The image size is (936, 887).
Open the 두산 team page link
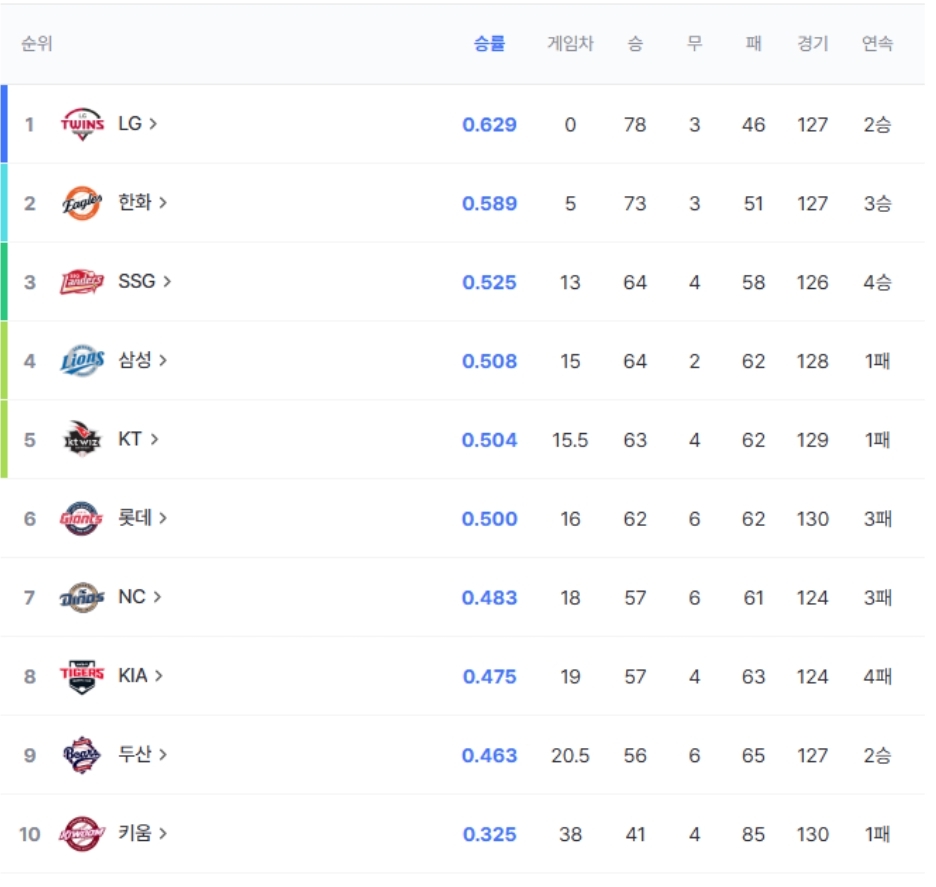coord(143,754)
